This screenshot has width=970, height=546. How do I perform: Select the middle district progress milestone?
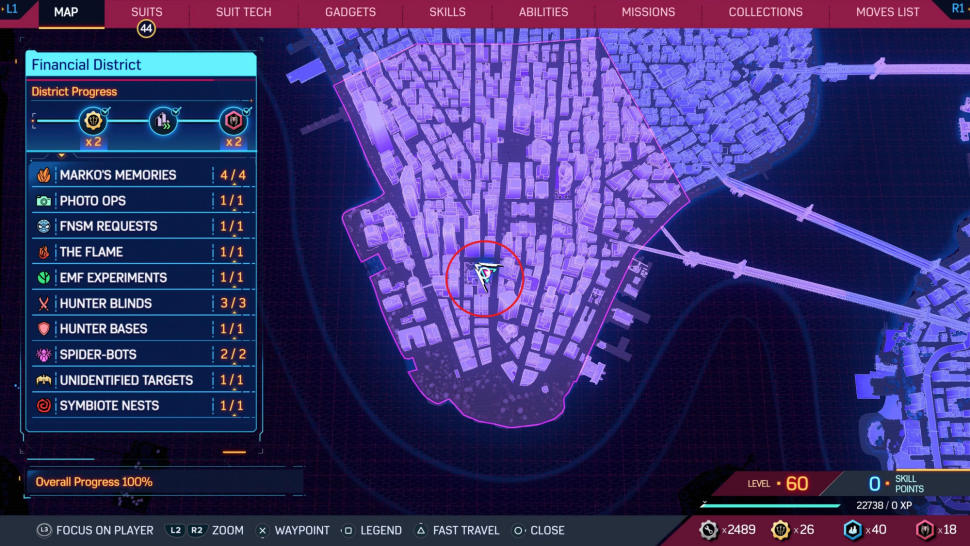click(163, 122)
